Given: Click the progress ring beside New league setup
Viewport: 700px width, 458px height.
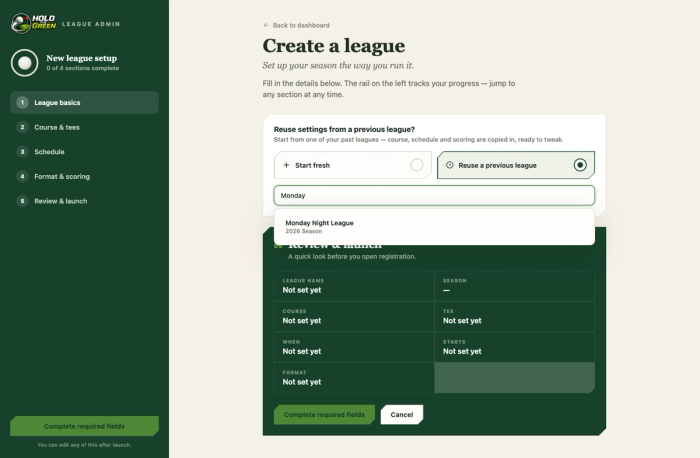Looking at the screenshot, I should pyautogui.click(x=25, y=63).
